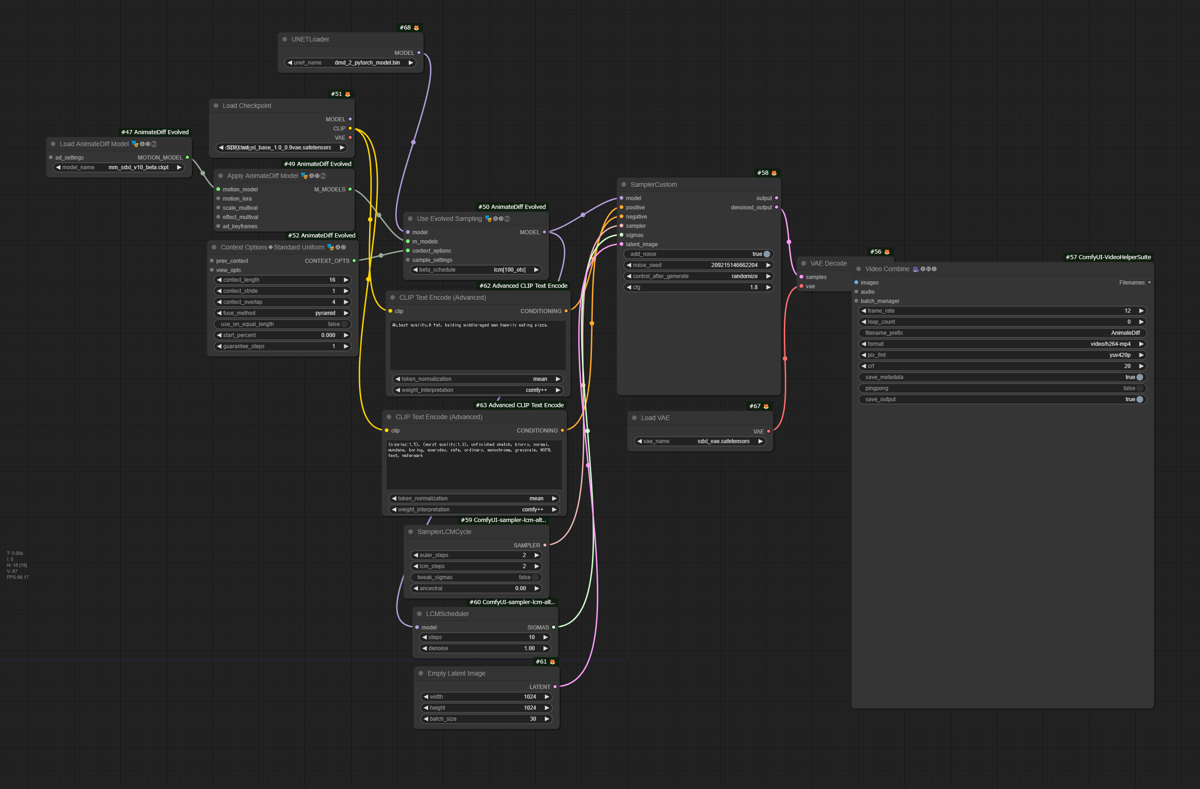Click the Load AnimateDiff Model node title
The height and width of the screenshot is (789, 1200).
point(96,144)
